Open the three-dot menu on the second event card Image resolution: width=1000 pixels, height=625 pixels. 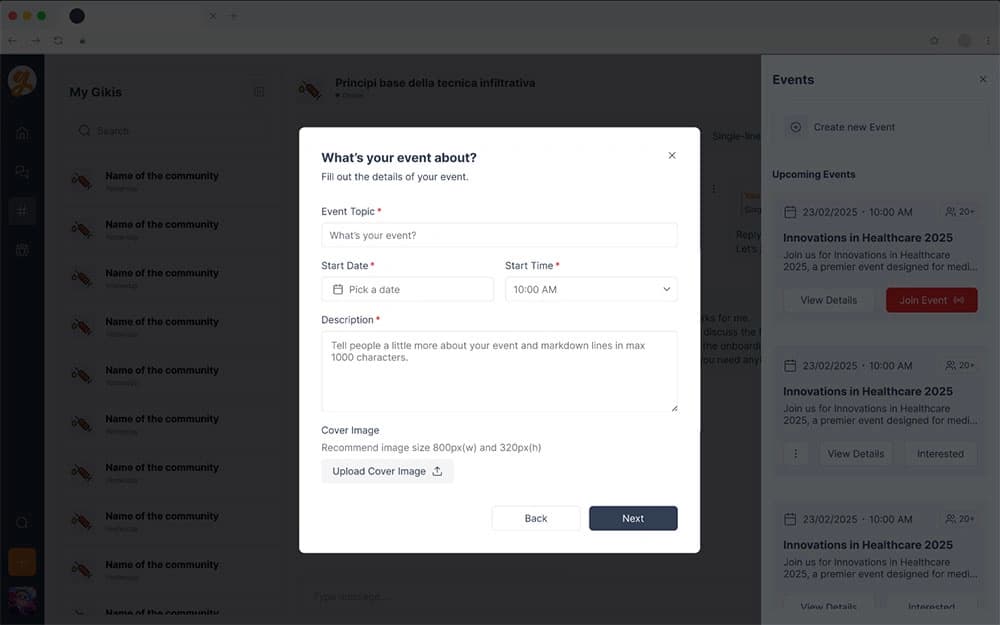[795, 453]
